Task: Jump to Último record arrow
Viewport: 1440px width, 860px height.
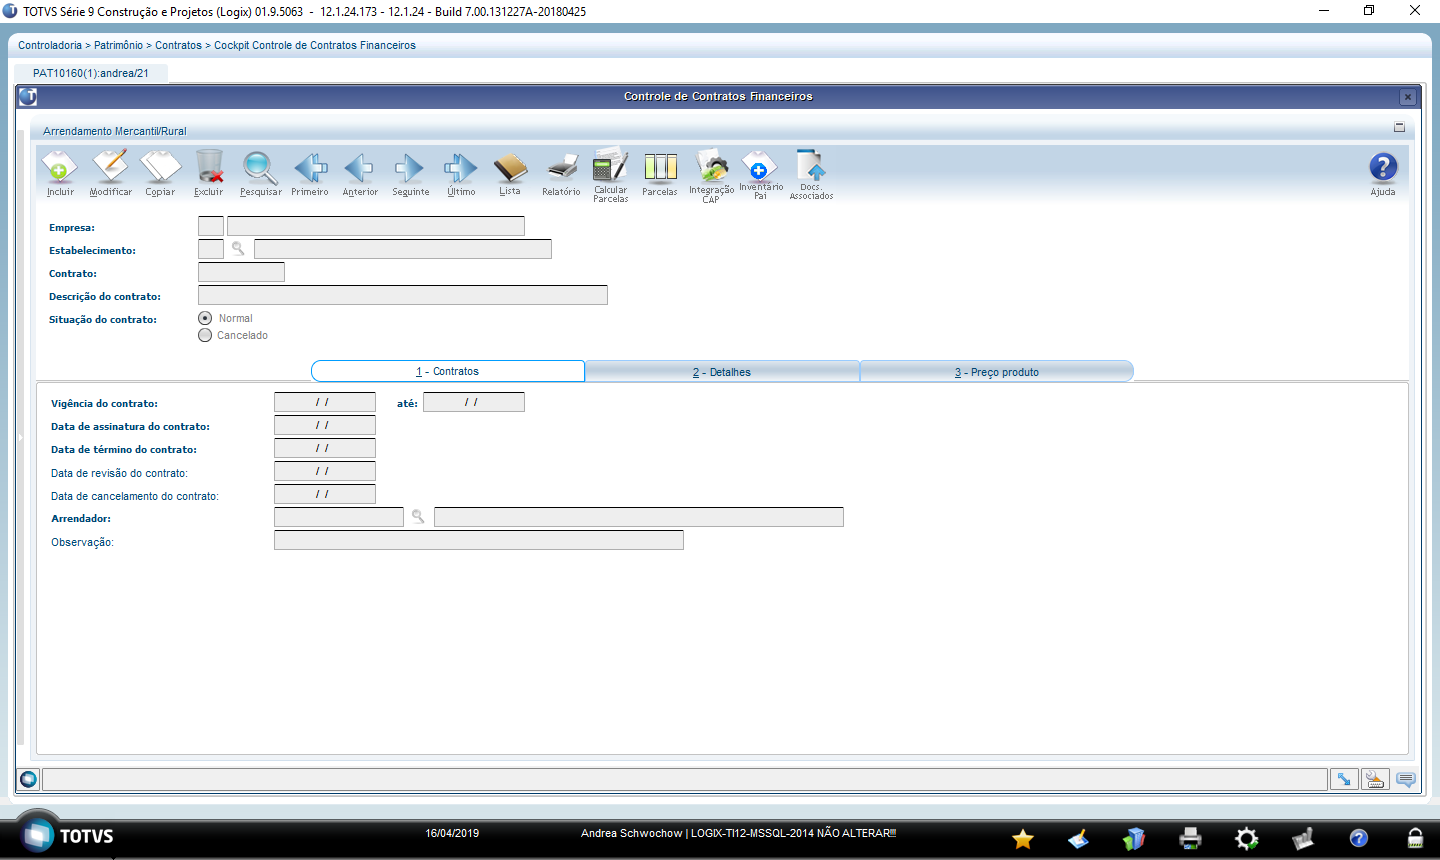Action: pos(461,167)
